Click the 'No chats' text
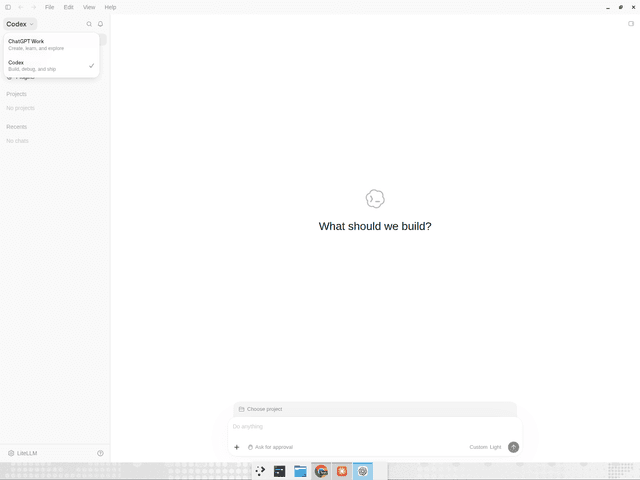This screenshot has height=480, width=640. click(x=17, y=141)
